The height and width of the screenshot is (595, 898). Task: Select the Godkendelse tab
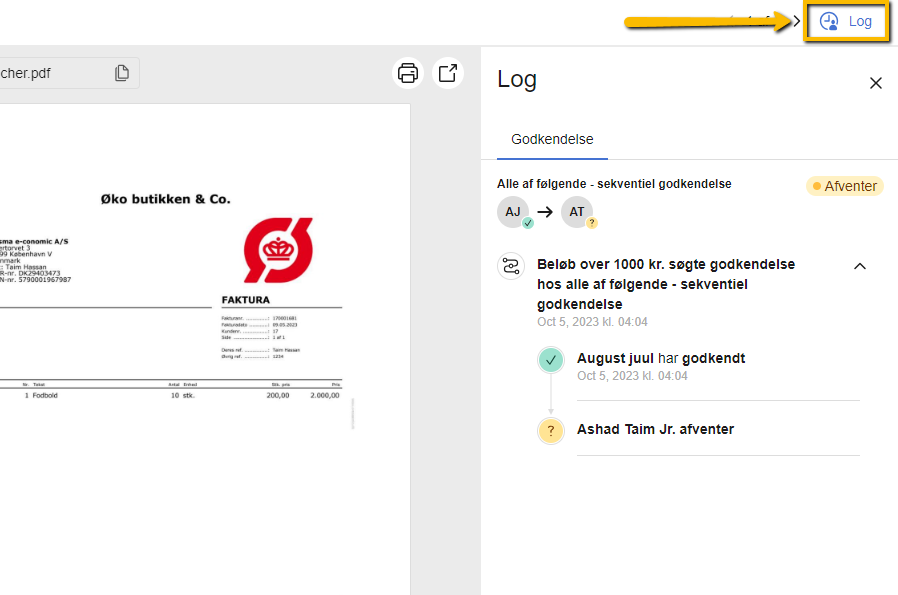(551, 141)
